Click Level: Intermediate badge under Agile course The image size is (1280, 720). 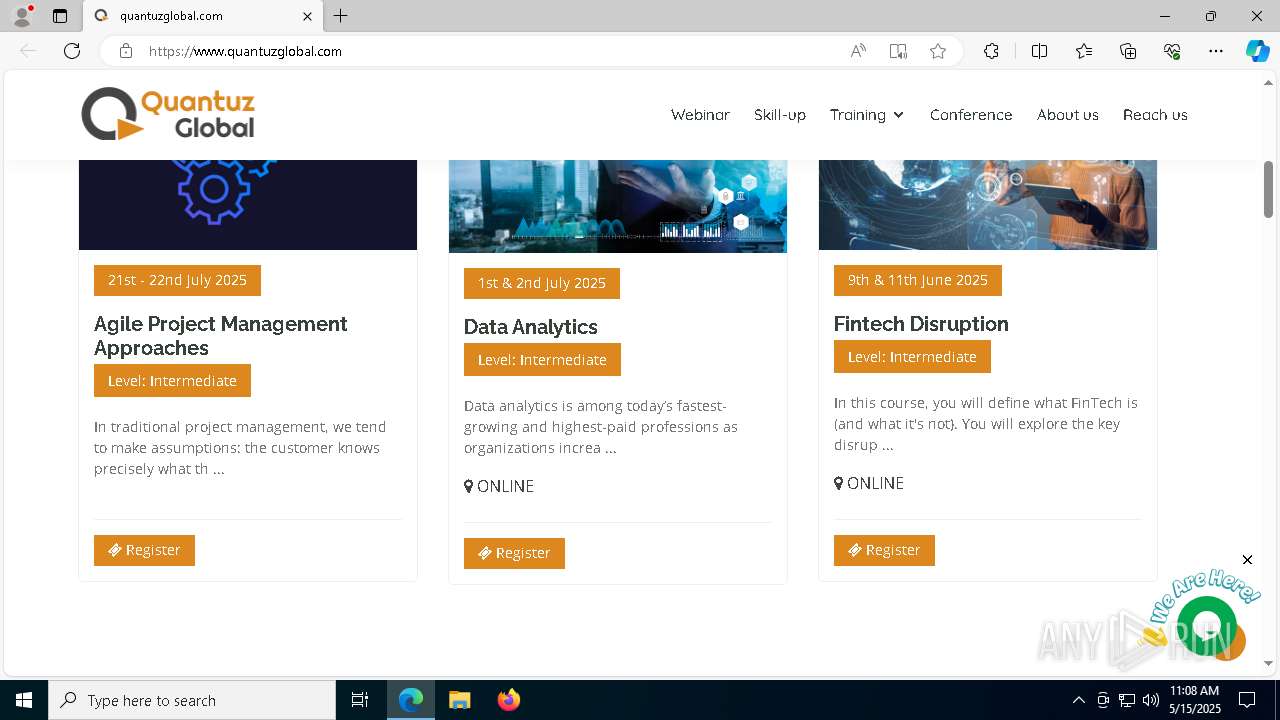tap(172, 381)
